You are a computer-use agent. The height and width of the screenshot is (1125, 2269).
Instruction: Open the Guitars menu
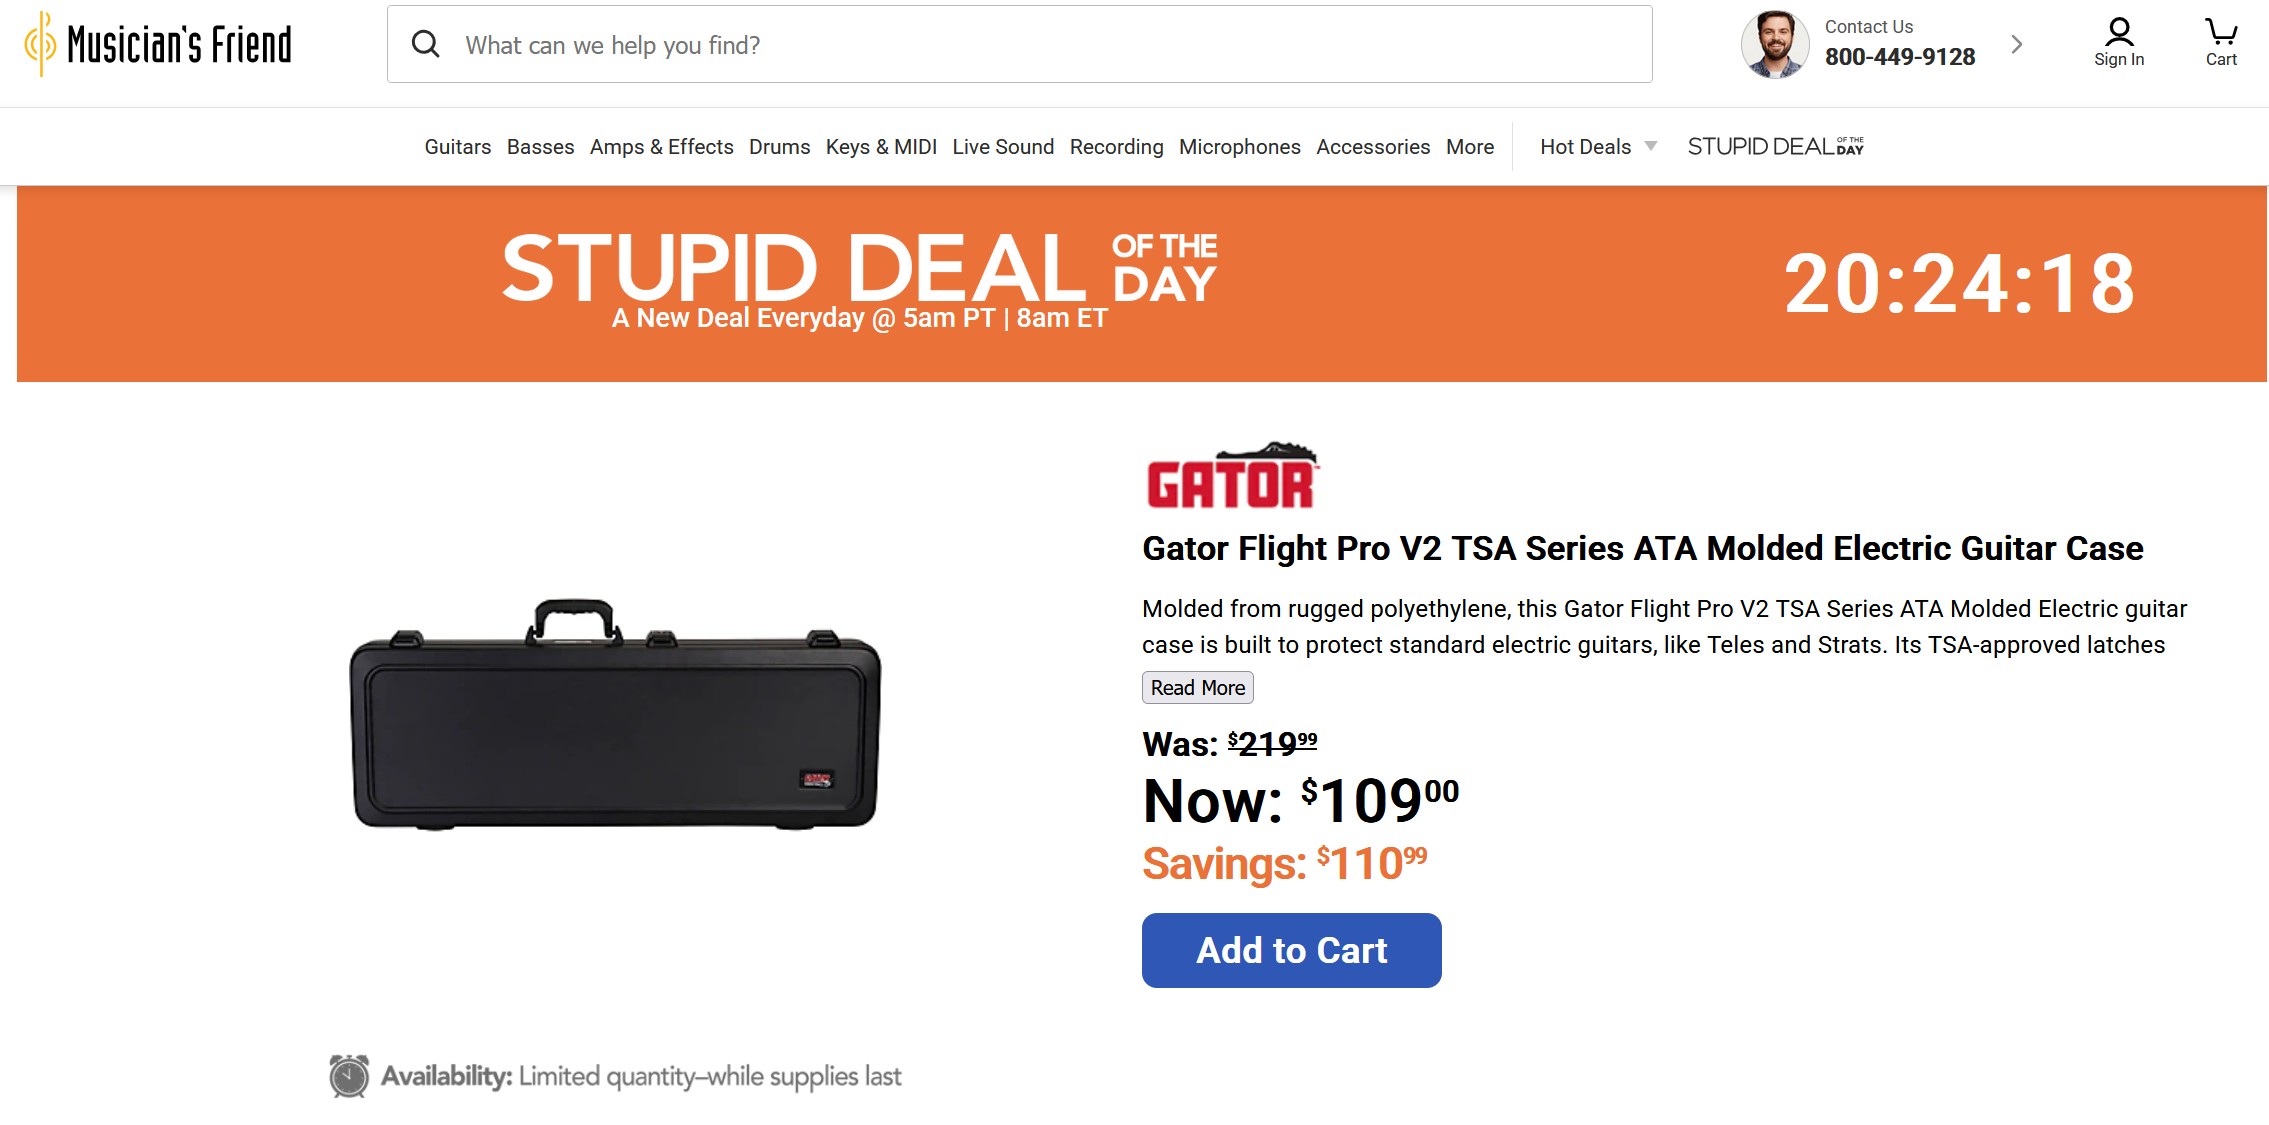[x=457, y=147]
